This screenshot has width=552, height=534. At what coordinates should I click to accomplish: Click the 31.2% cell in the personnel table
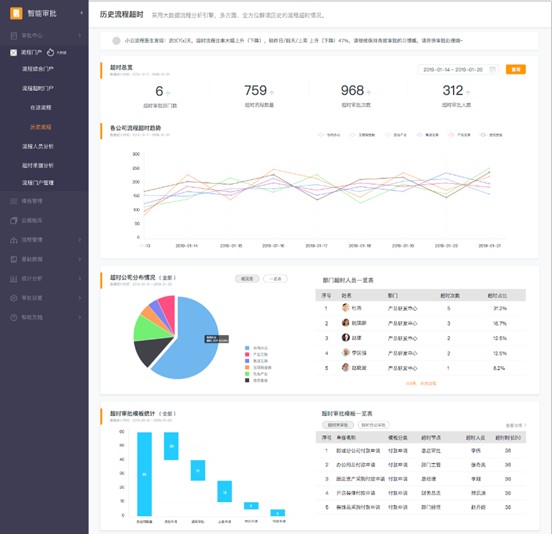(x=500, y=308)
